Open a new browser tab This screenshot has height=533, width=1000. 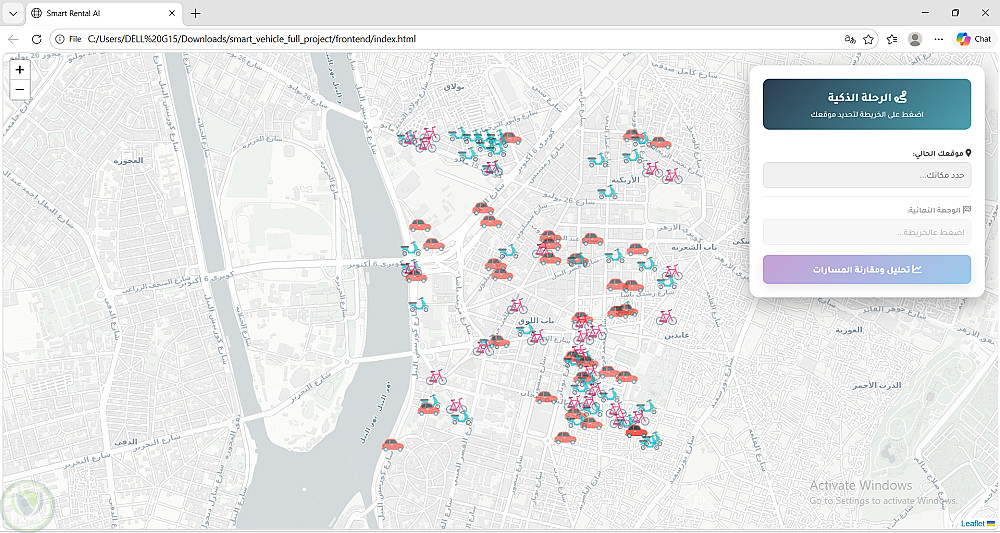pyautogui.click(x=196, y=13)
